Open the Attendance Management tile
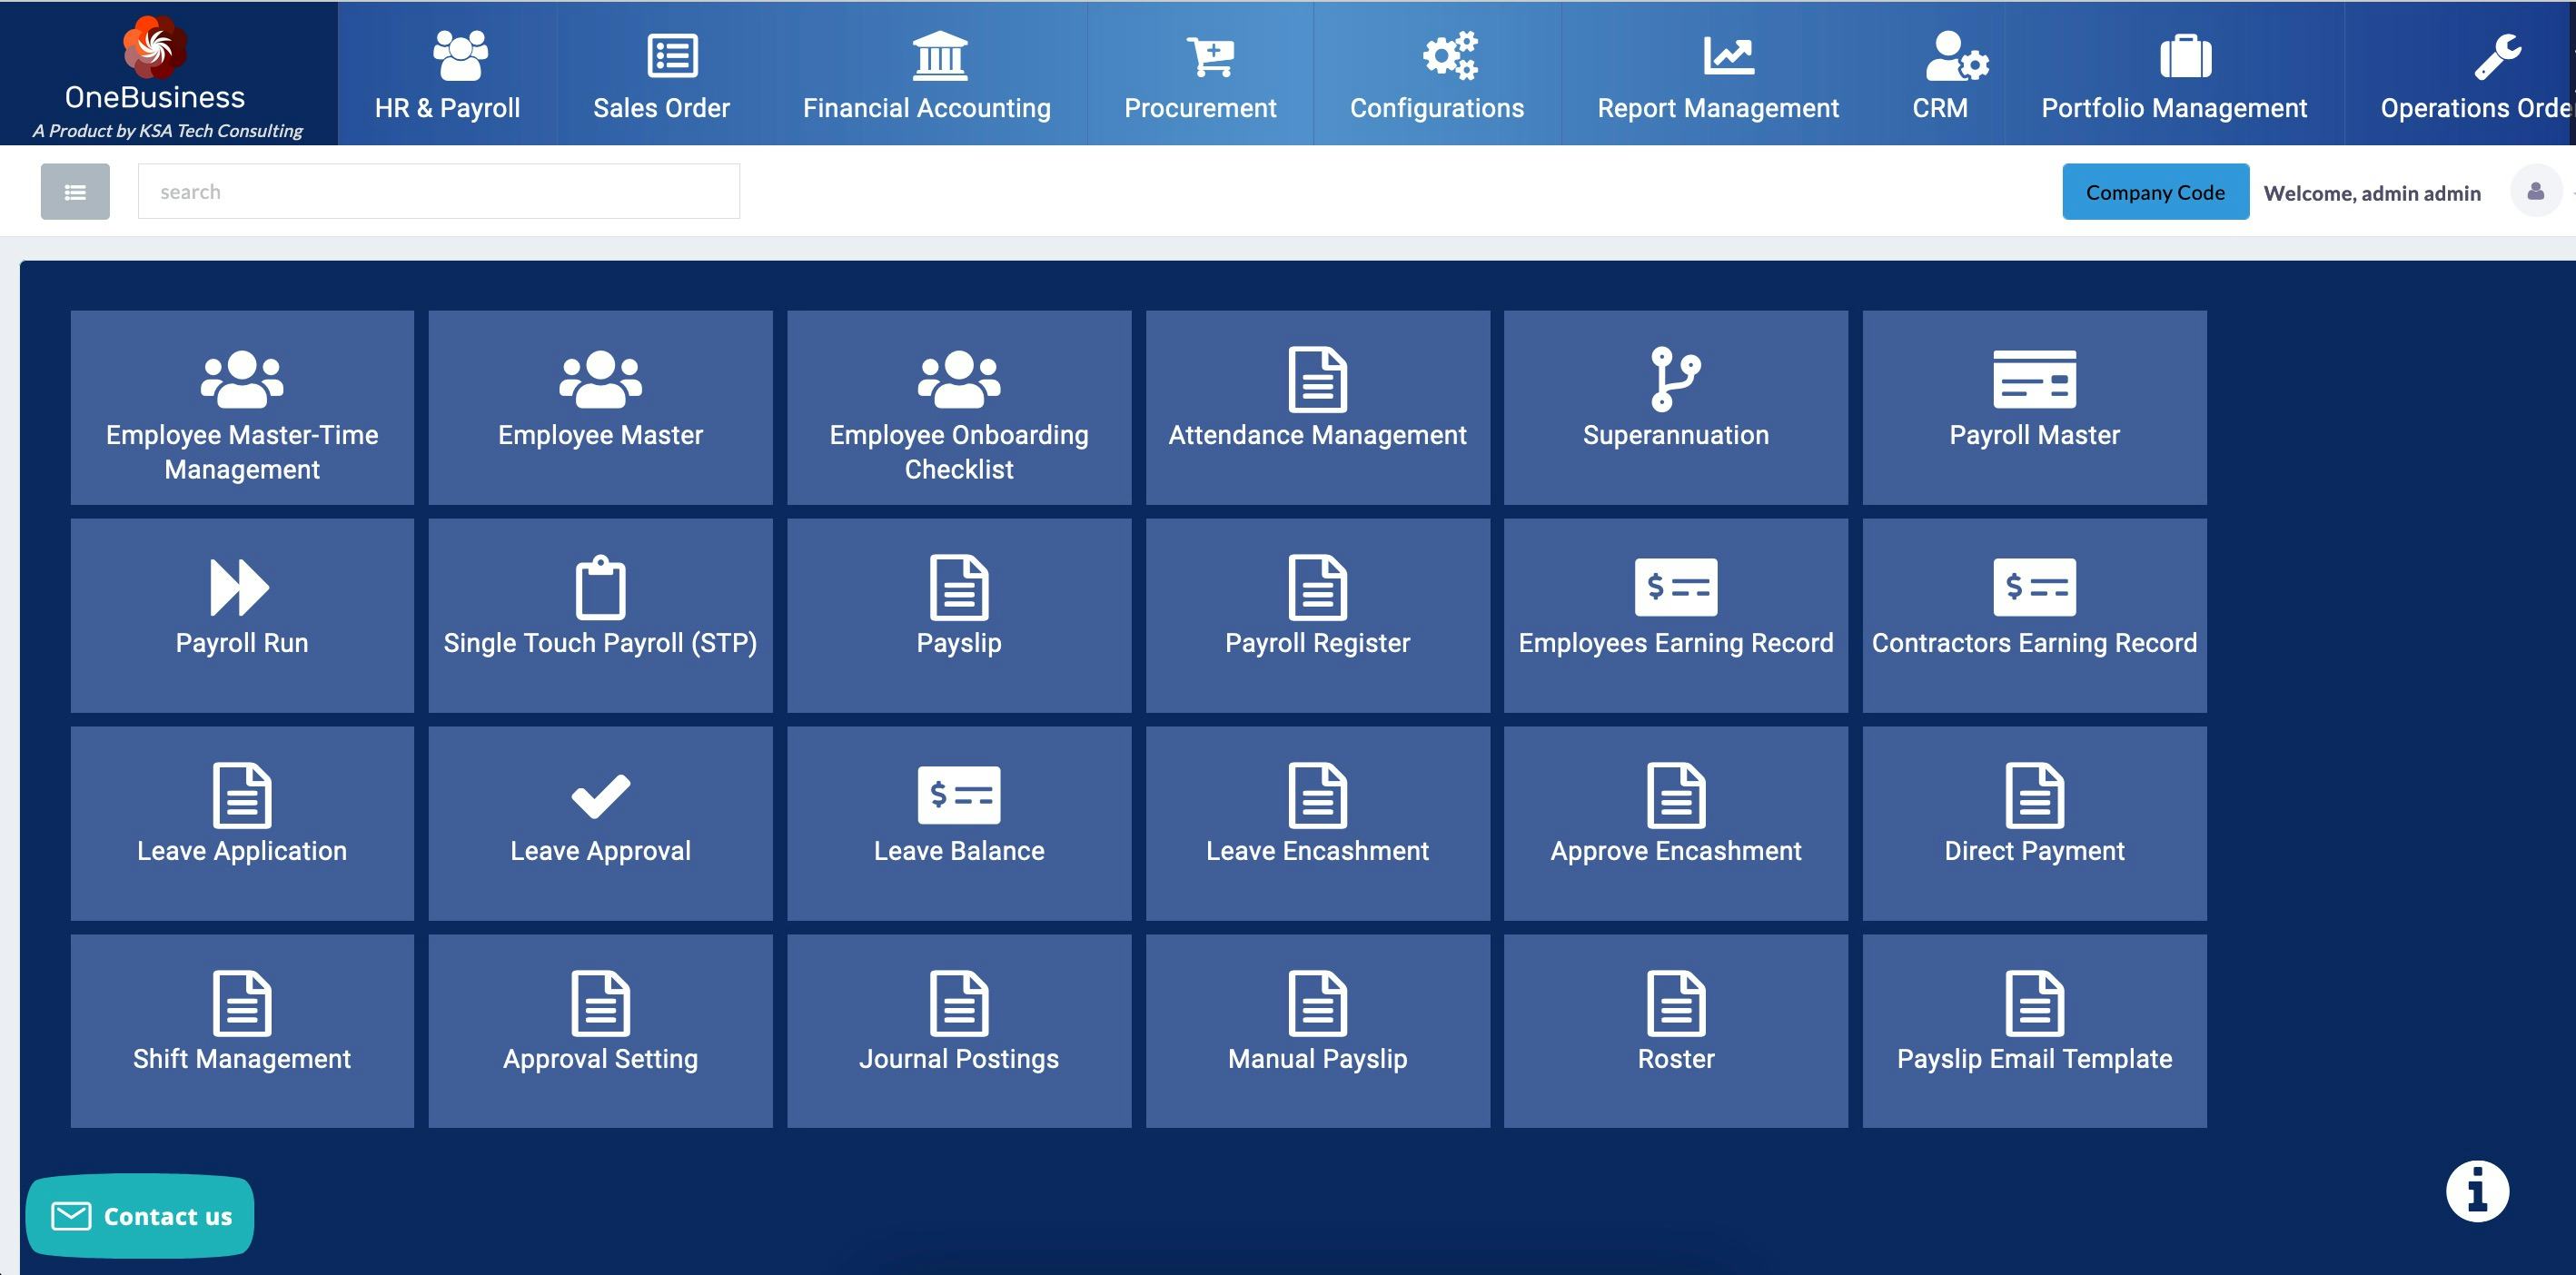 [1317, 406]
